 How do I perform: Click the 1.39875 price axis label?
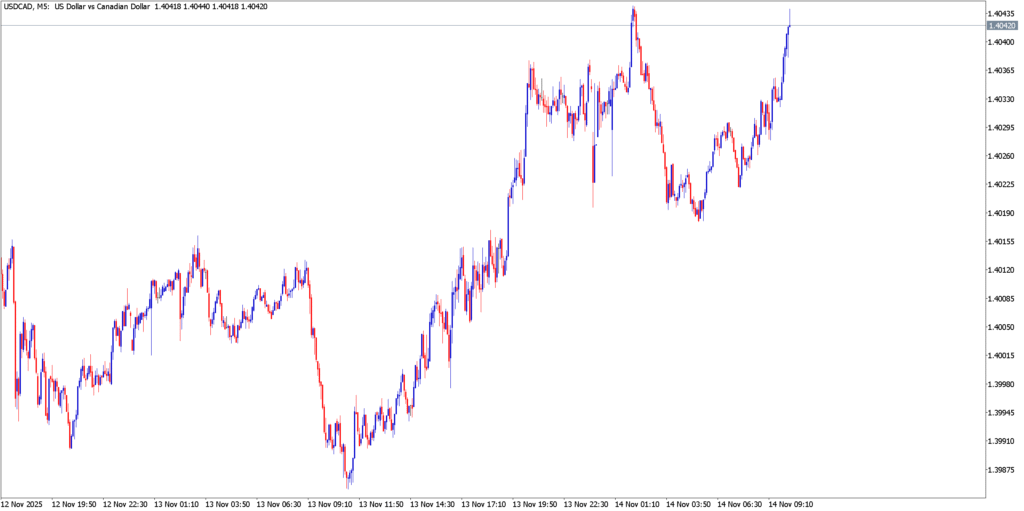1001,470
